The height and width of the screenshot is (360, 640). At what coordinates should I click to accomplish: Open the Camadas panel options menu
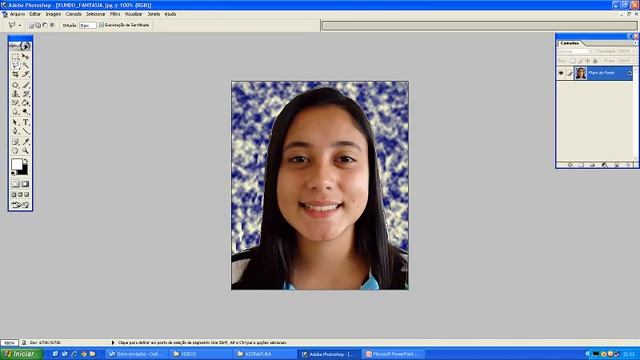[x=635, y=43]
